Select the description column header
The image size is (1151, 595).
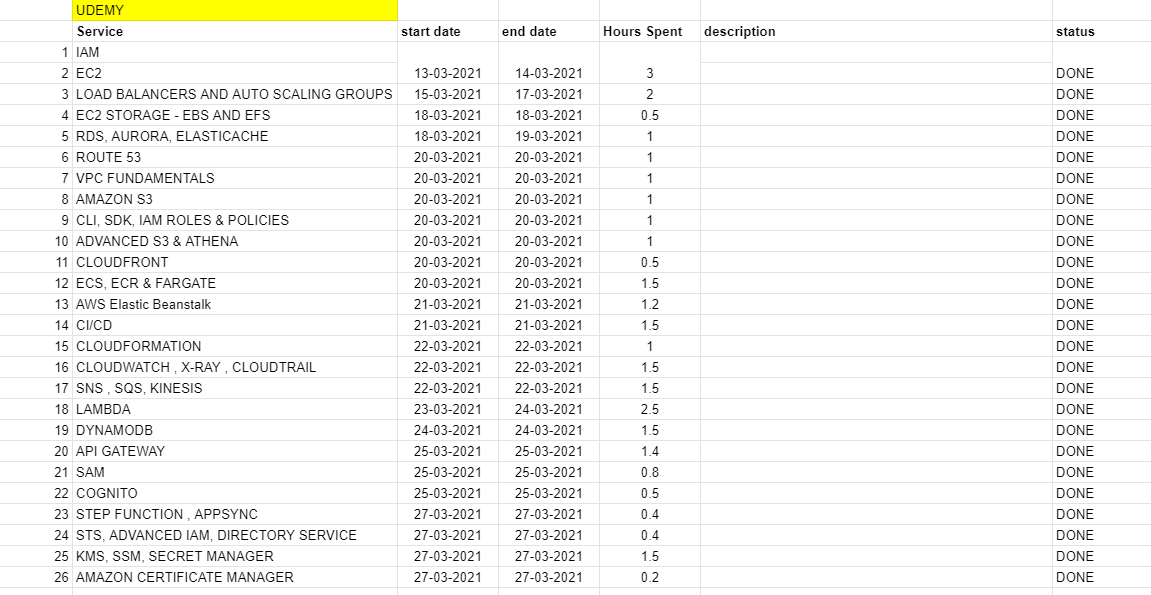[876, 32]
